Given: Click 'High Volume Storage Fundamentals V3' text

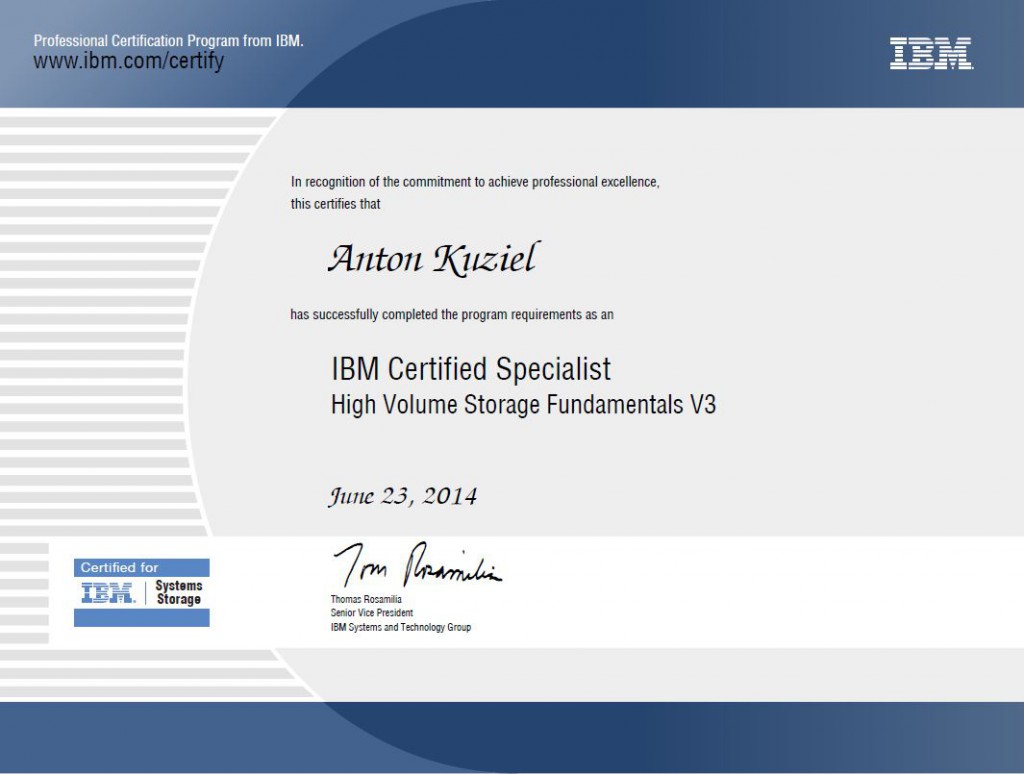Looking at the screenshot, I should point(523,404).
